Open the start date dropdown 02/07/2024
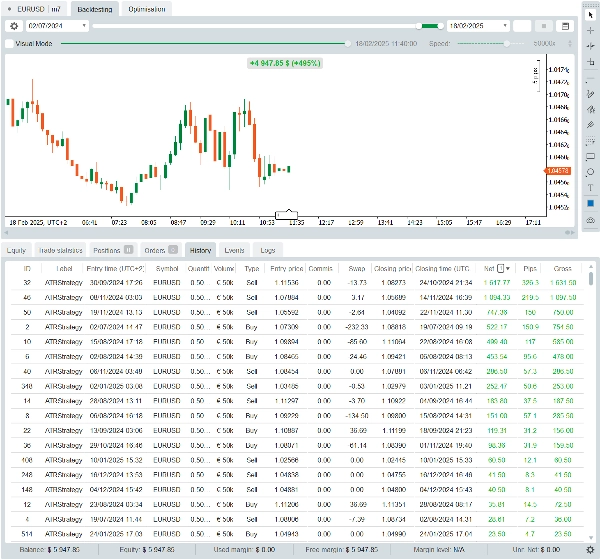 (x=58, y=26)
